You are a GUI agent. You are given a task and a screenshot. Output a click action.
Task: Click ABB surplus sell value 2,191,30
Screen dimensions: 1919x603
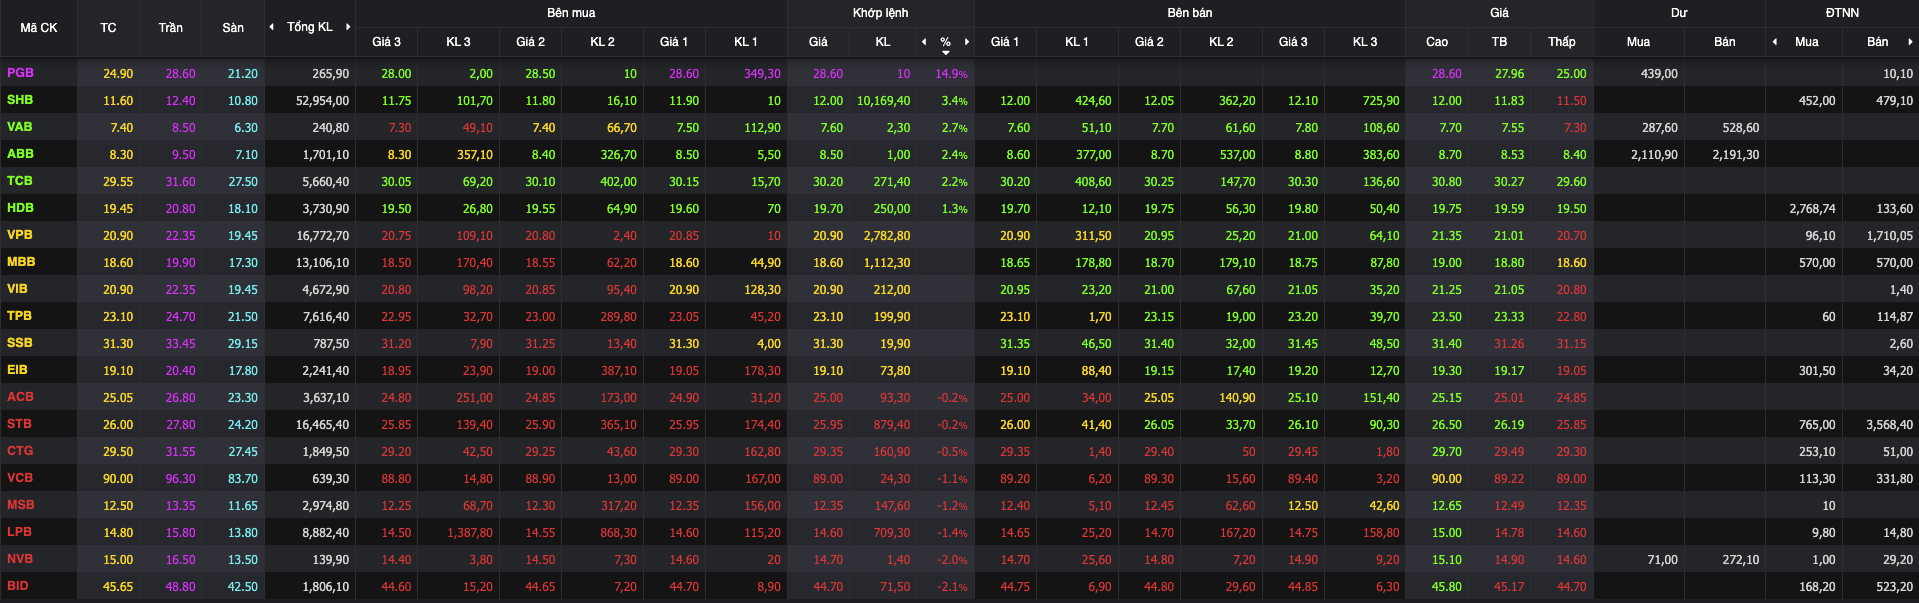point(1736,155)
